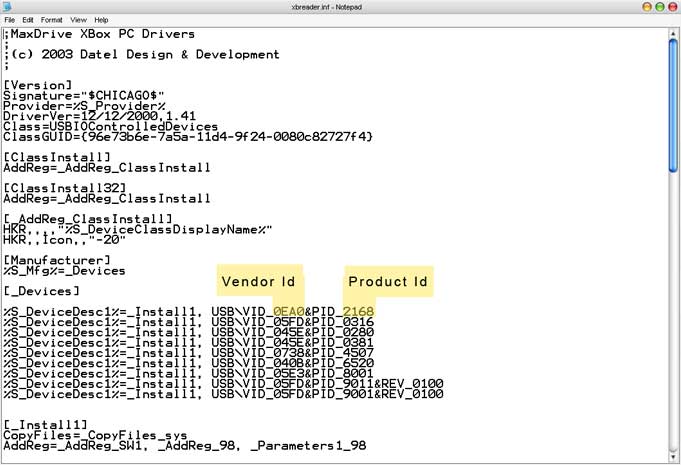
Task: Click the AddReg line under [ClassInstall]
Action: tap(107, 168)
